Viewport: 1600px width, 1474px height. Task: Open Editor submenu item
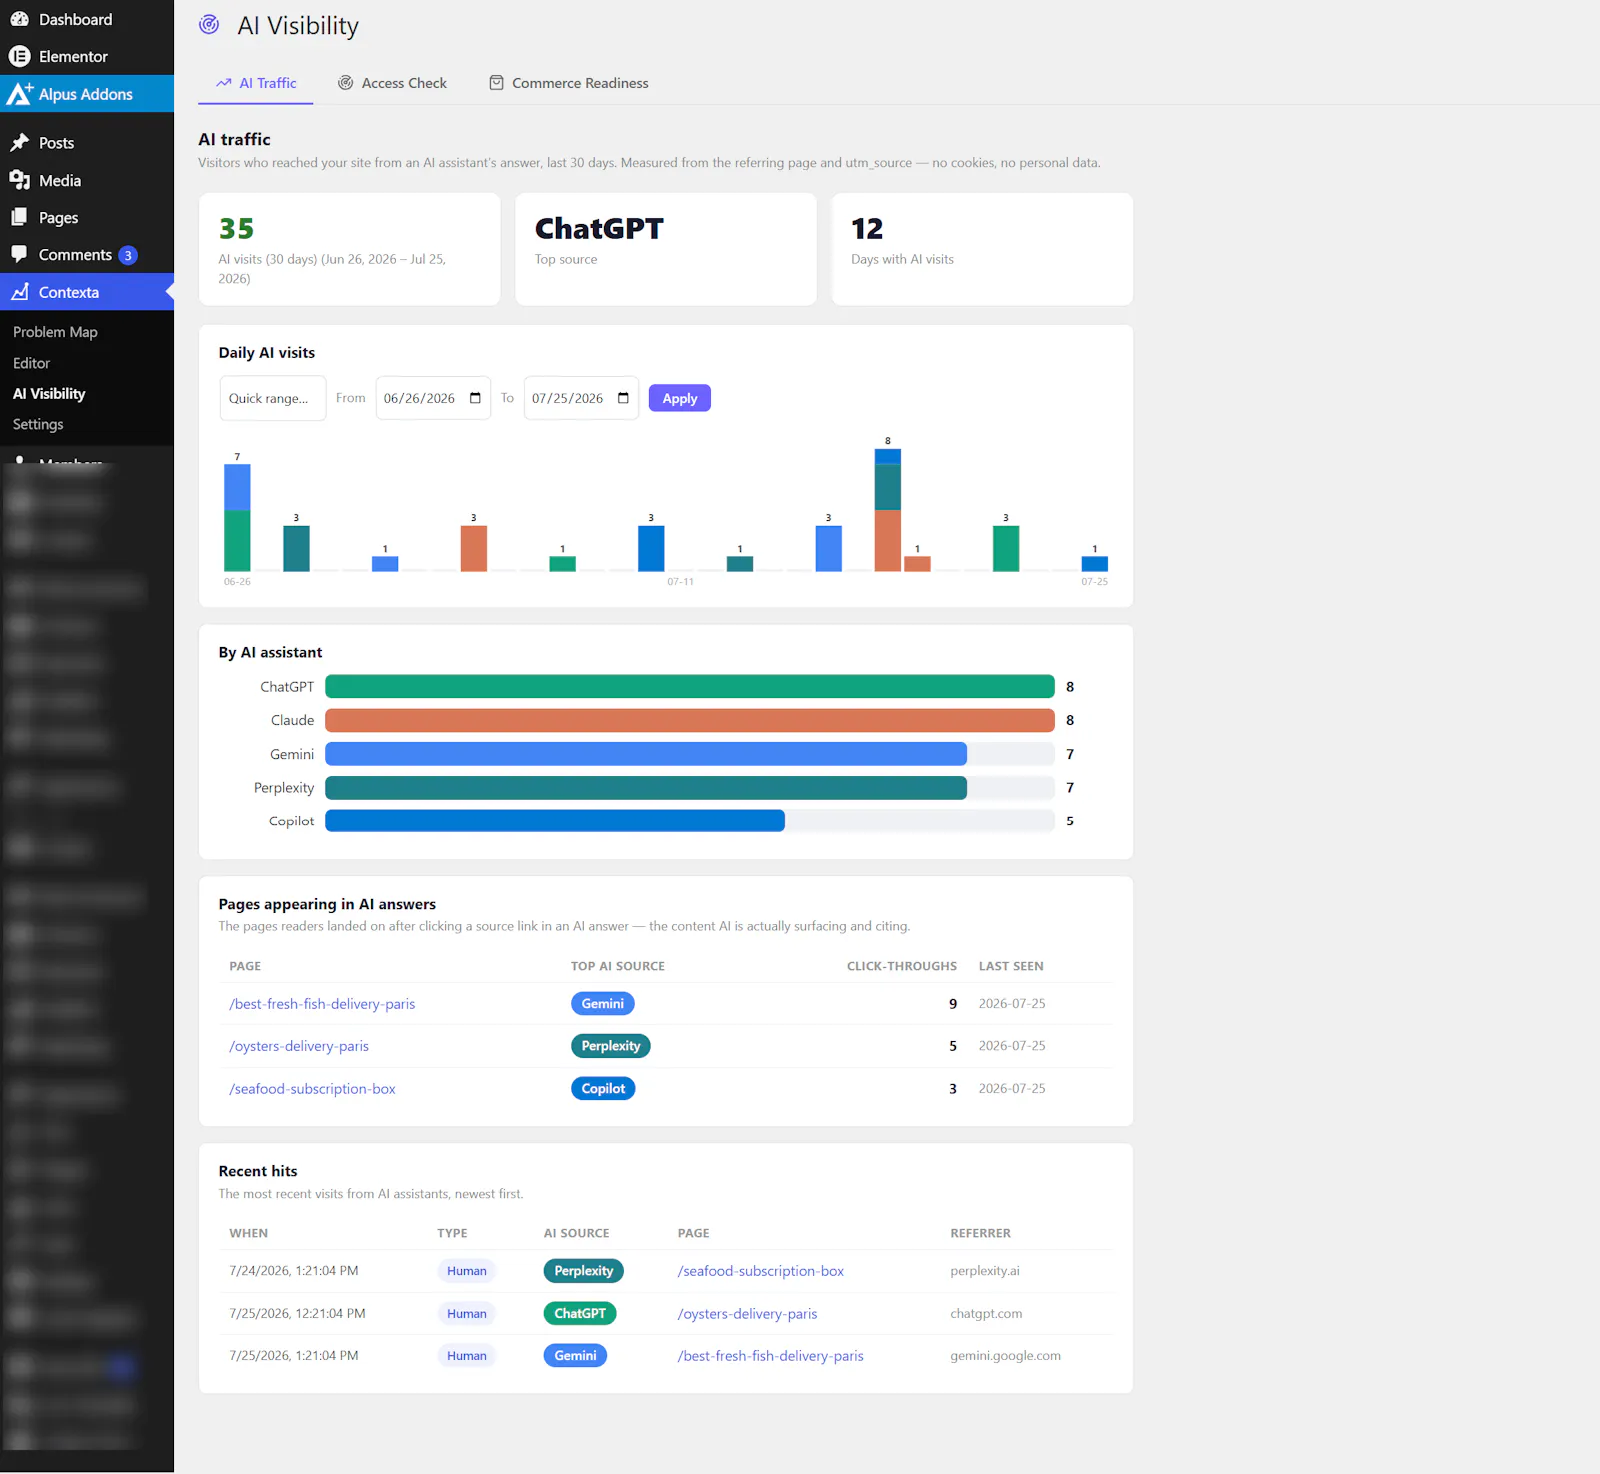[x=31, y=363]
